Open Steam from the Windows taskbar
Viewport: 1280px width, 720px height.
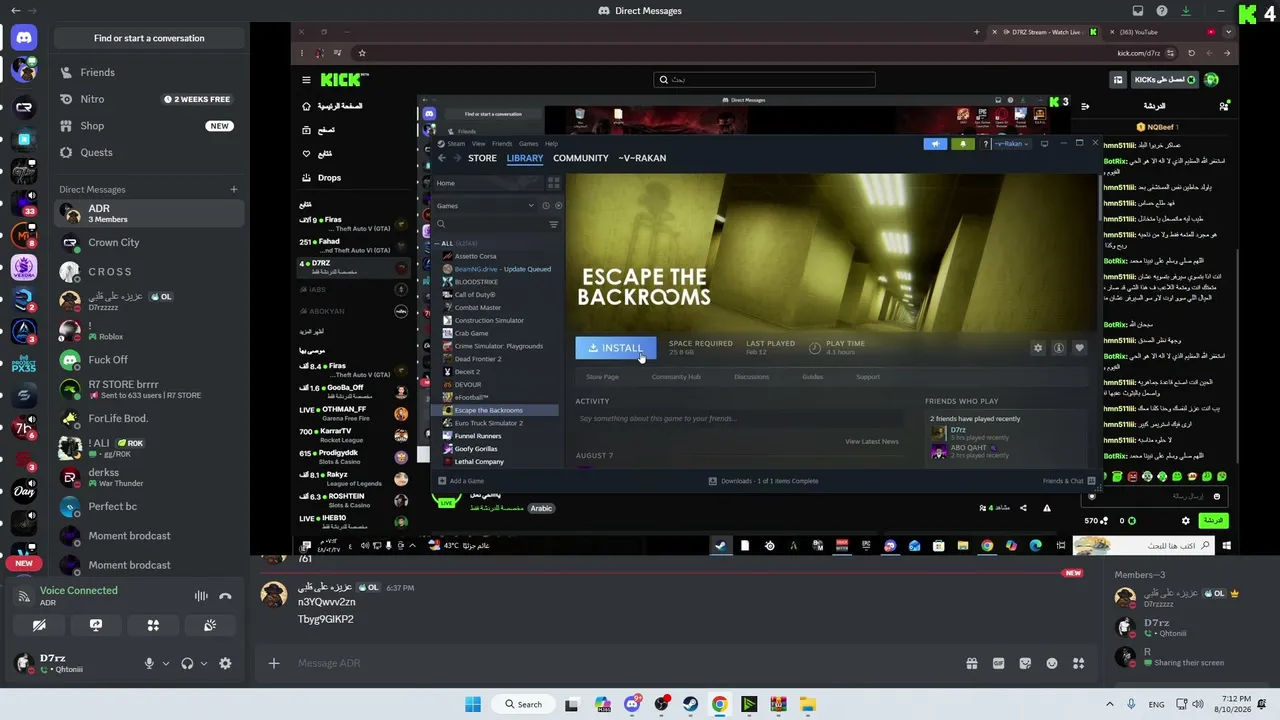click(690, 704)
